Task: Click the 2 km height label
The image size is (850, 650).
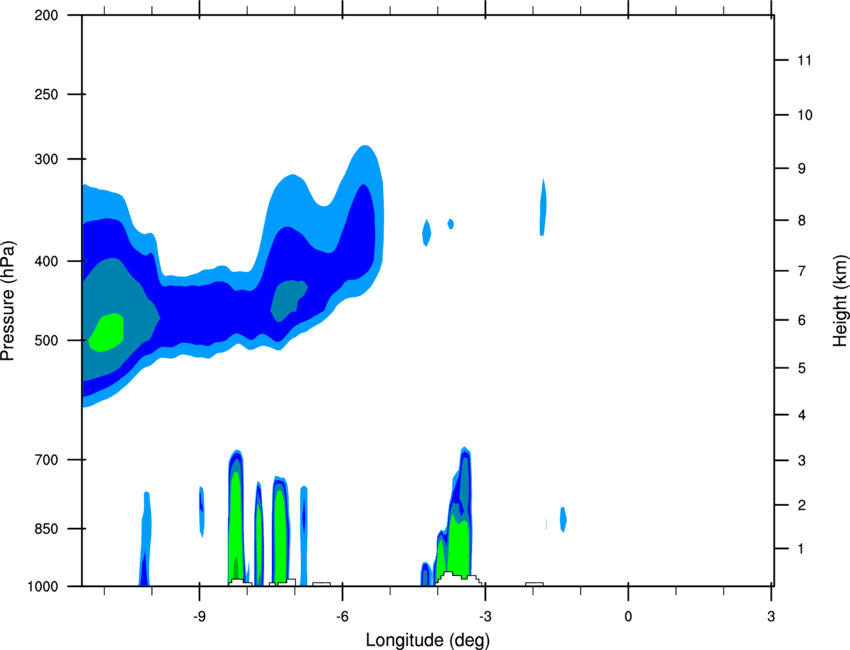Action: coord(801,505)
